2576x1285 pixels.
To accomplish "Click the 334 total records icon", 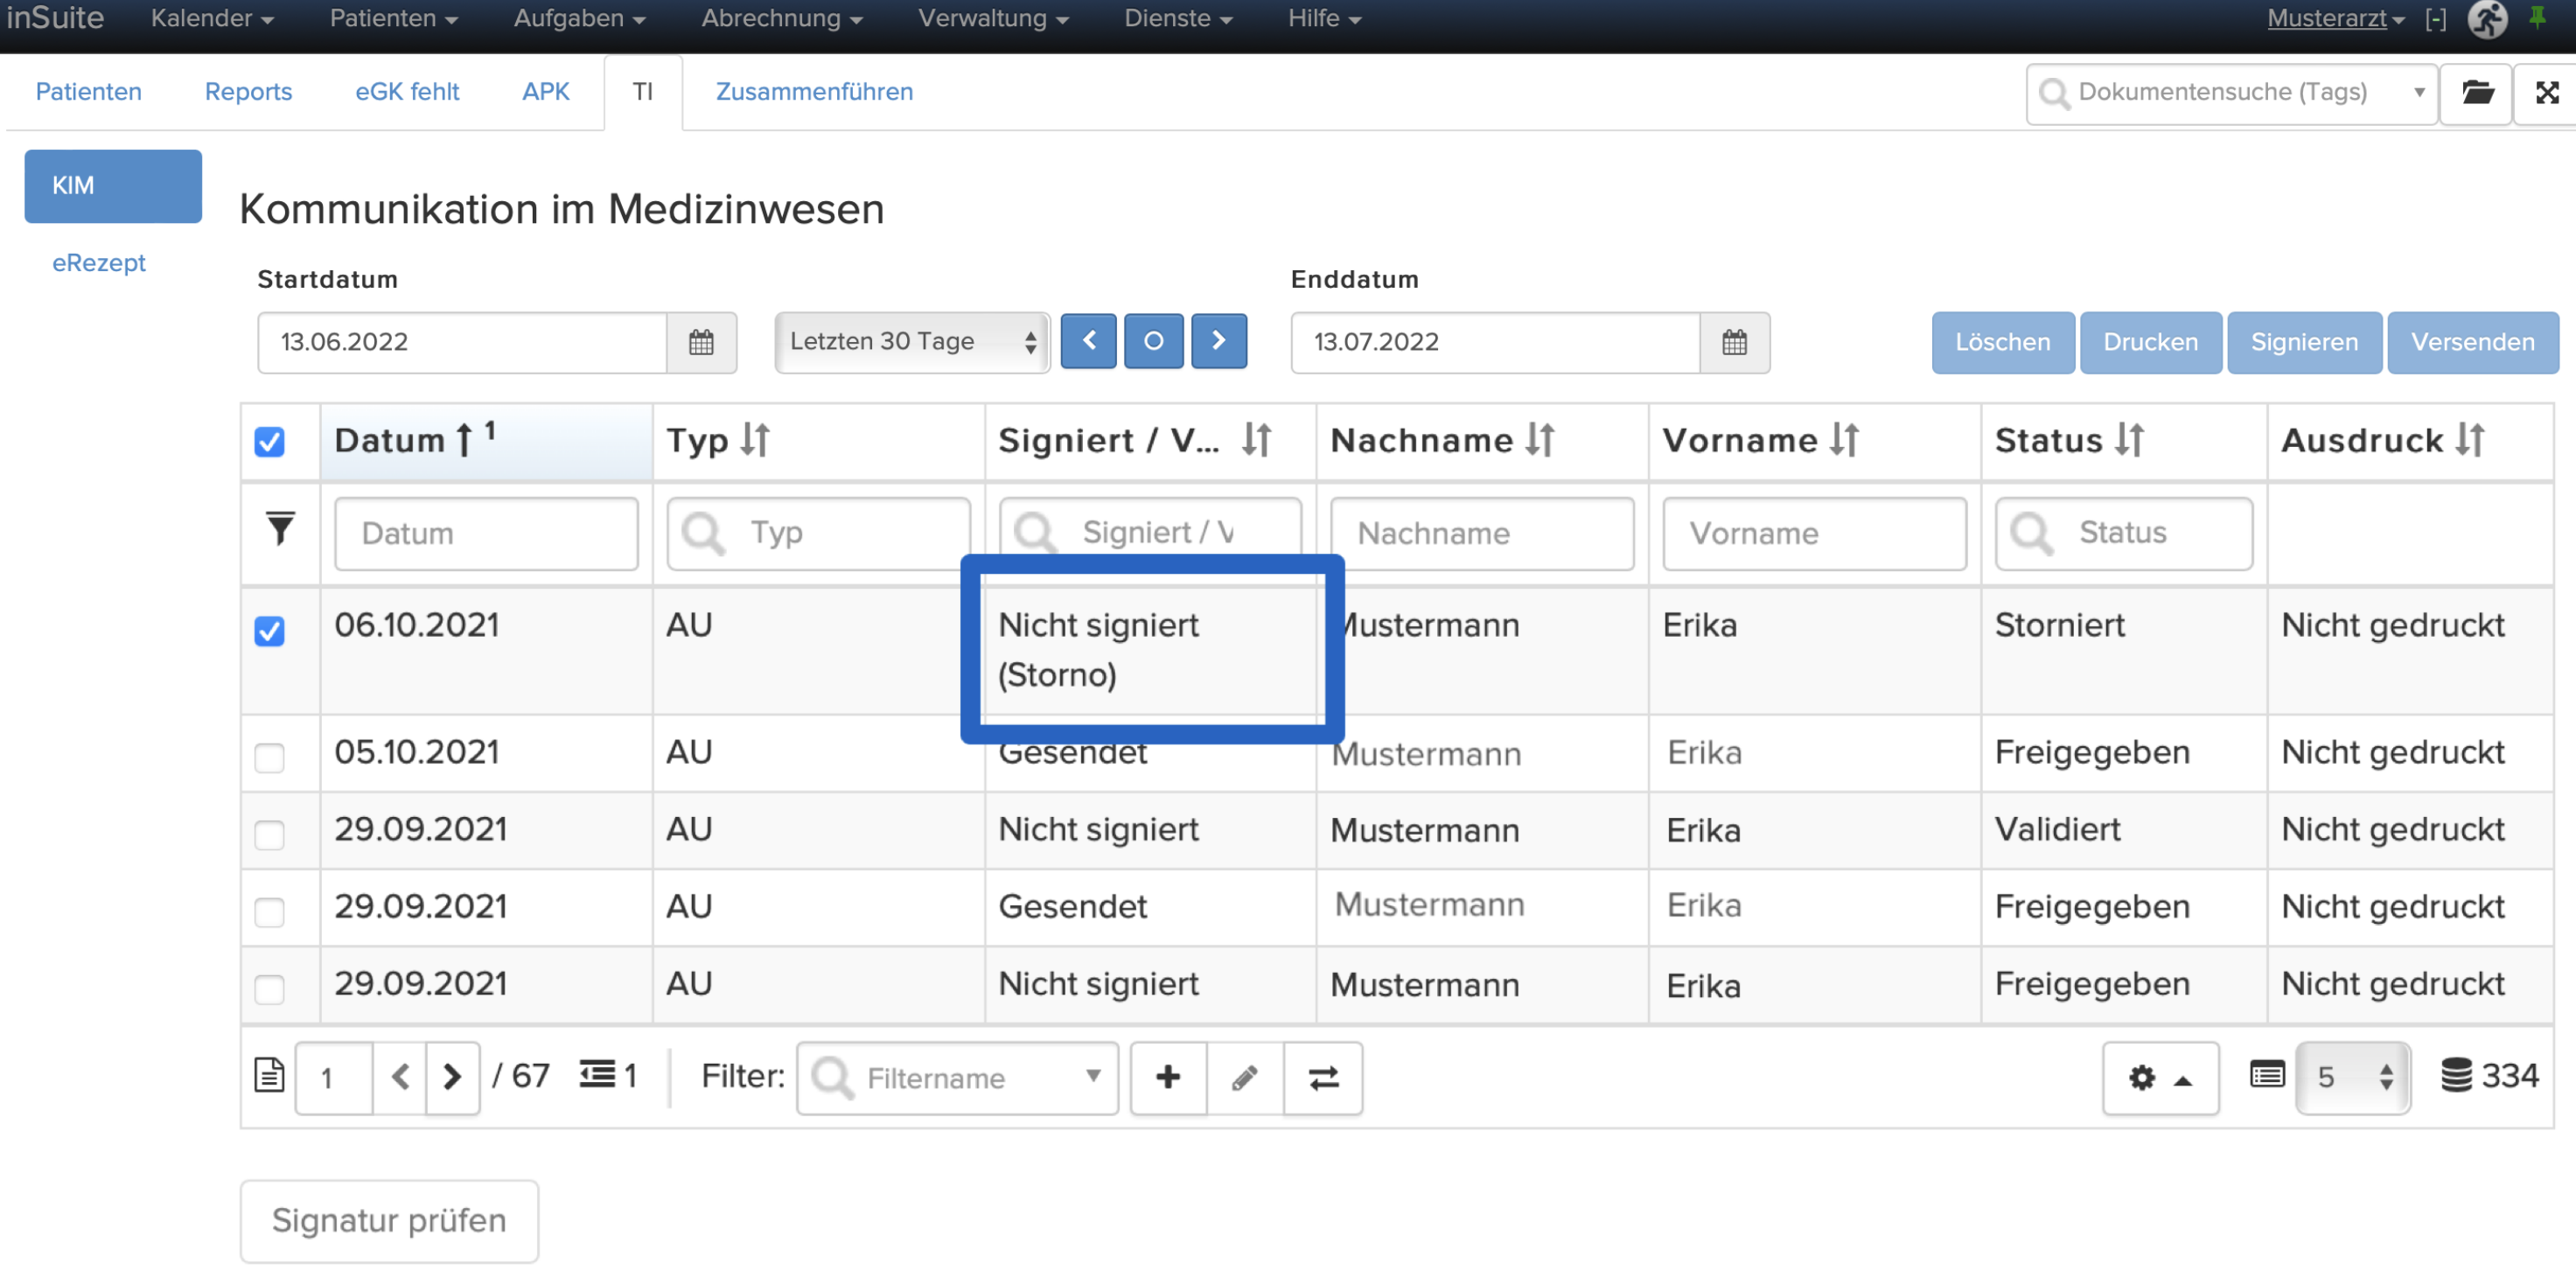I will pyautogui.click(x=2457, y=1076).
